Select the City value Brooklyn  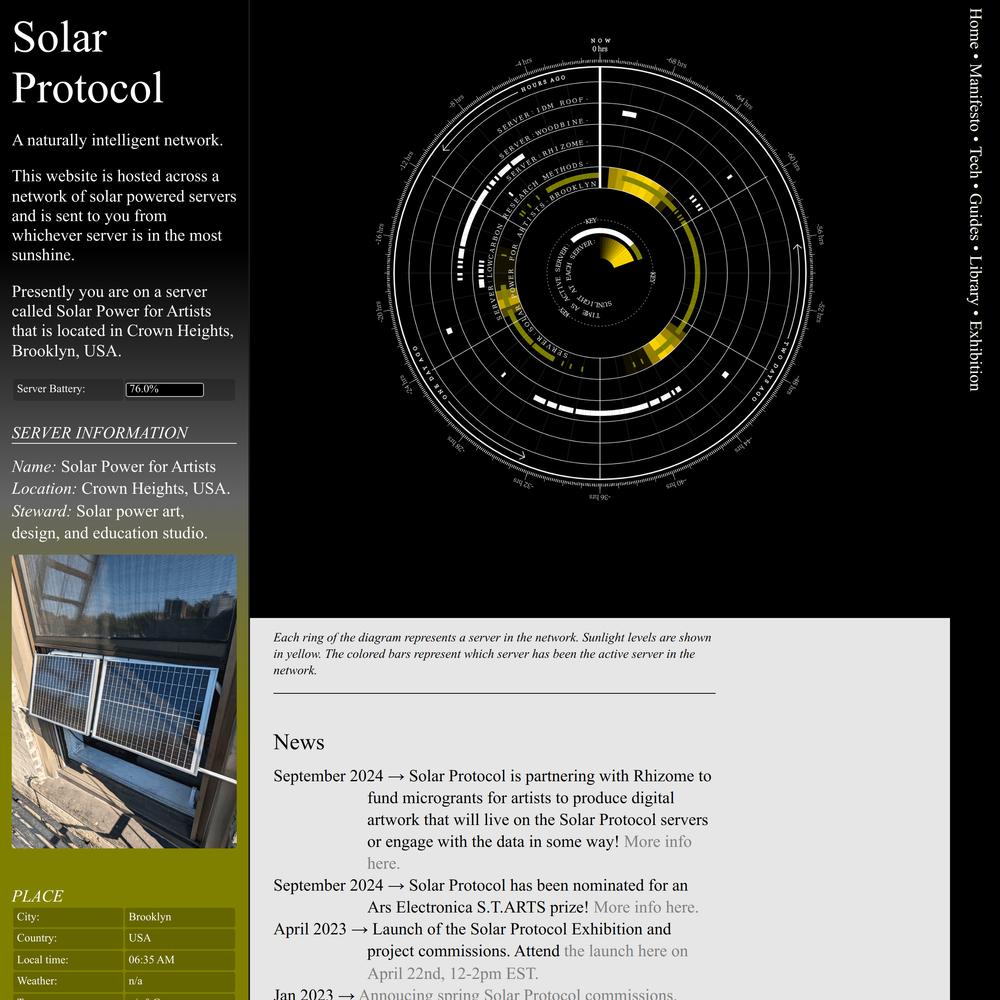[150, 916]
